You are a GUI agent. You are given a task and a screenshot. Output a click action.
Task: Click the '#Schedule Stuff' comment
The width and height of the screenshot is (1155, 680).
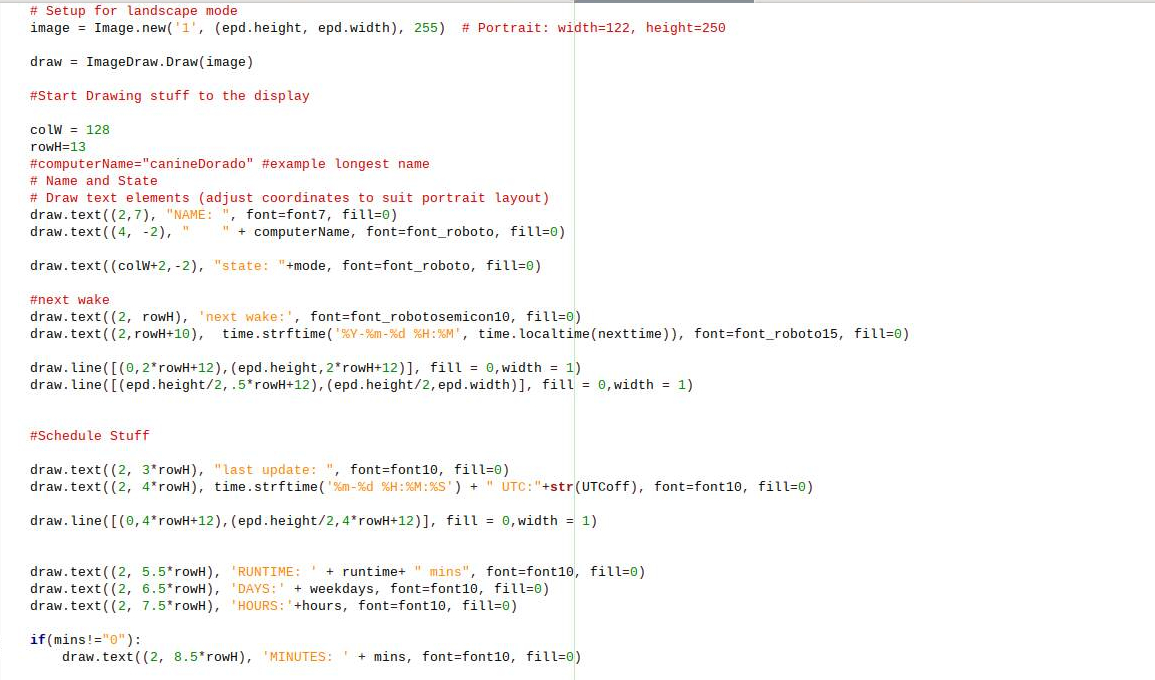click(x=90, y=436)
